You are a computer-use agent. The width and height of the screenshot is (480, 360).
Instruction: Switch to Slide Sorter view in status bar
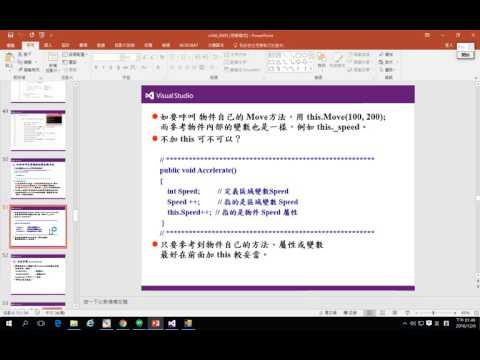[x=383, y=313]
